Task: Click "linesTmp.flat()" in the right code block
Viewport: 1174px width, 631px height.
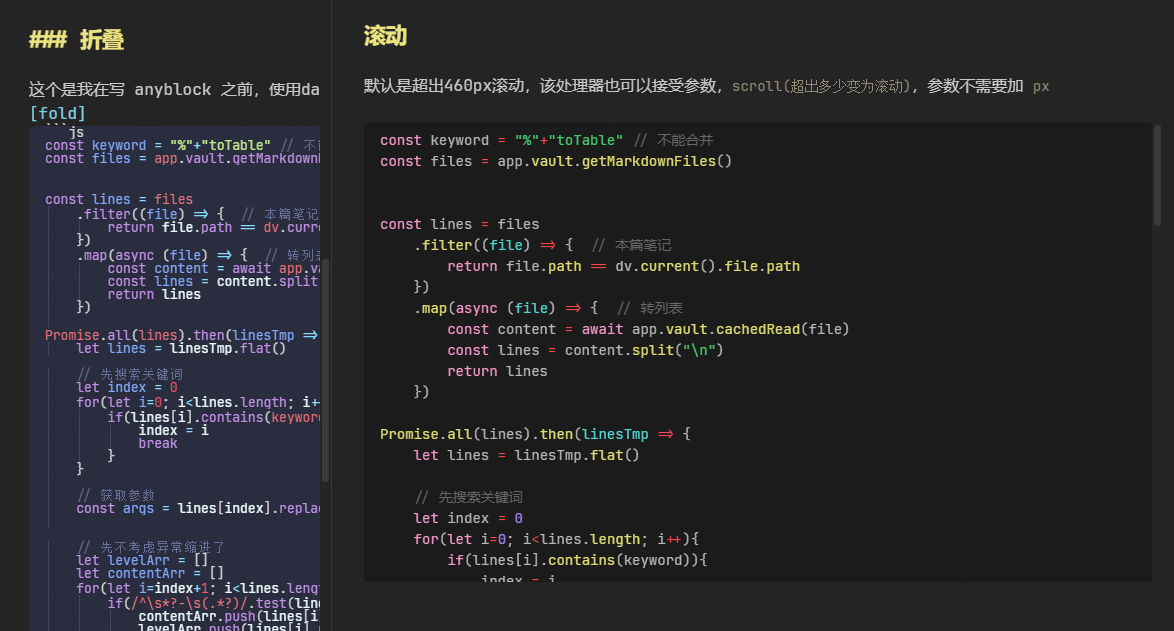Action: coord(576,455)
